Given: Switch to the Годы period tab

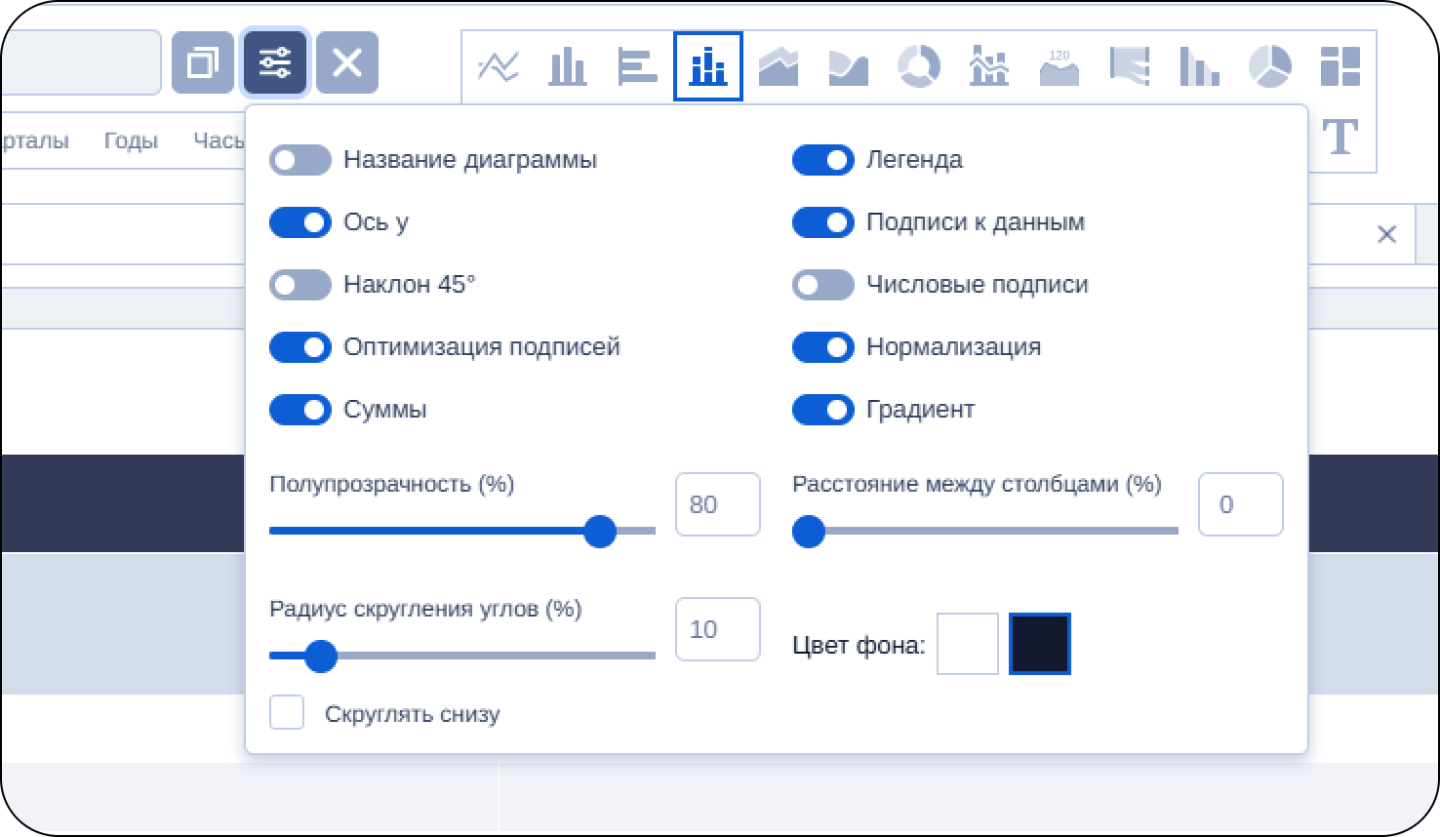Looking at the screenshot, I should click(131, 141).
